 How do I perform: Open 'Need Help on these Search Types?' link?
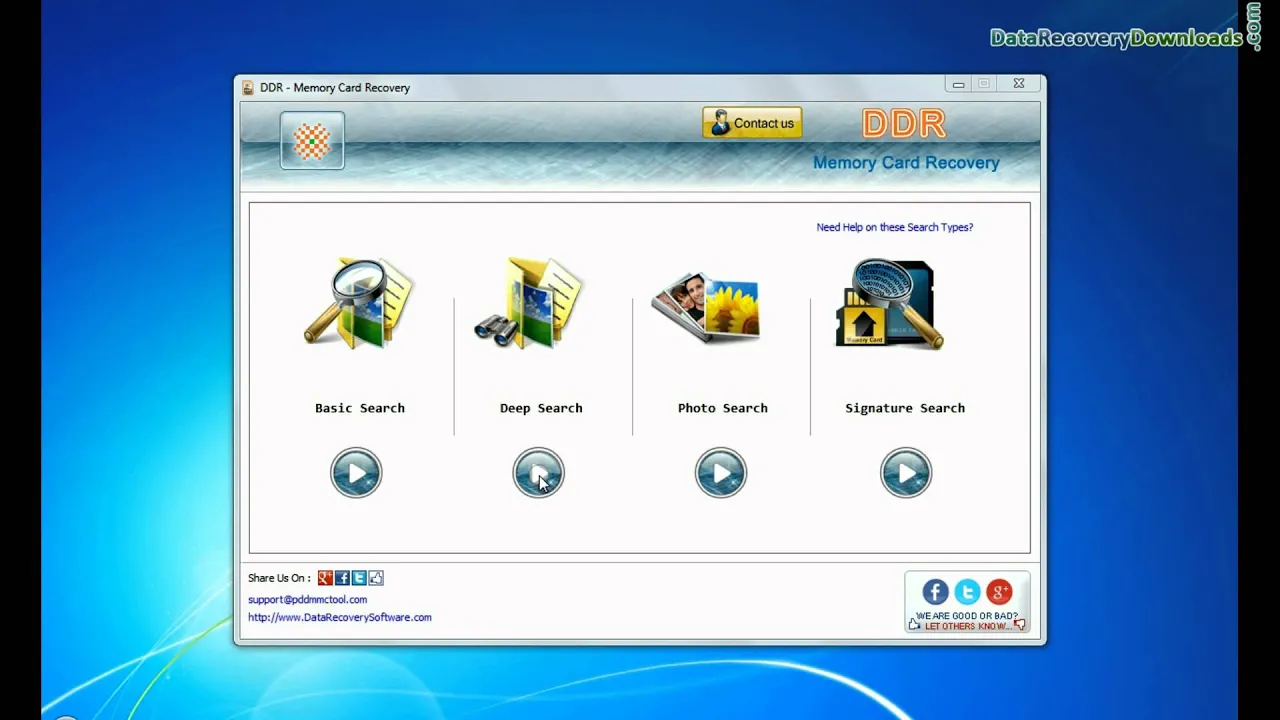[894, 227]
